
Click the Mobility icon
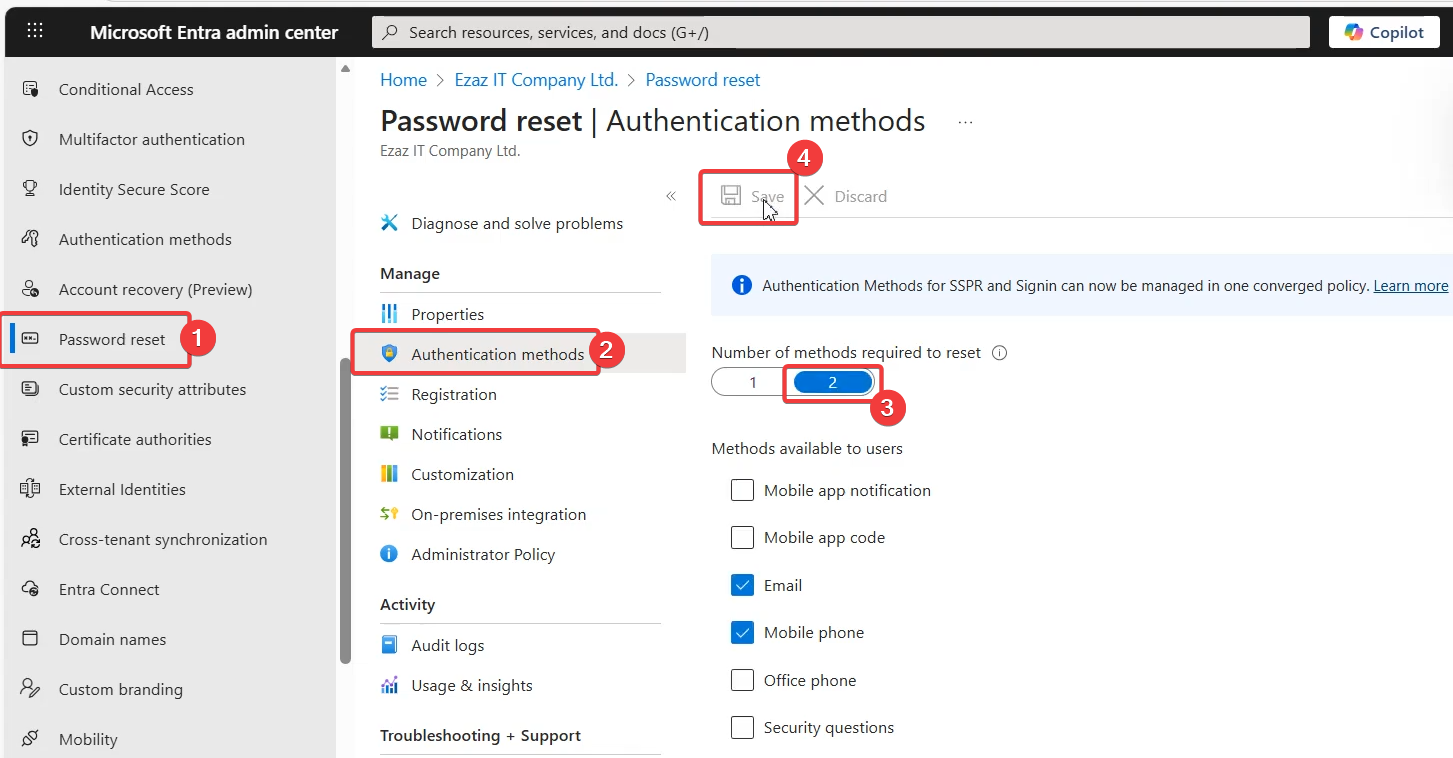pyautogui.click(x=30, y=739)
